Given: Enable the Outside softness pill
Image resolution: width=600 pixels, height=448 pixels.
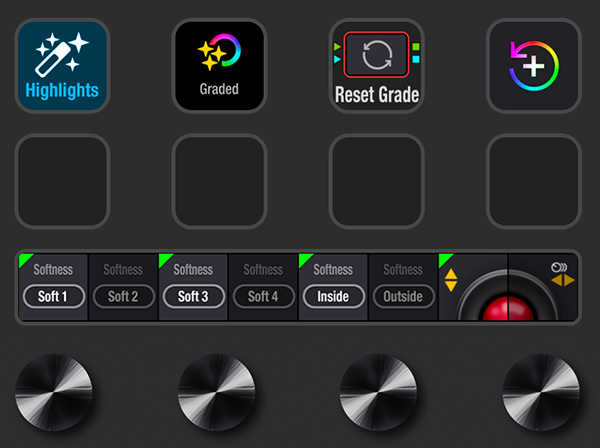Looking at the screenshot, I should point(404,296).
